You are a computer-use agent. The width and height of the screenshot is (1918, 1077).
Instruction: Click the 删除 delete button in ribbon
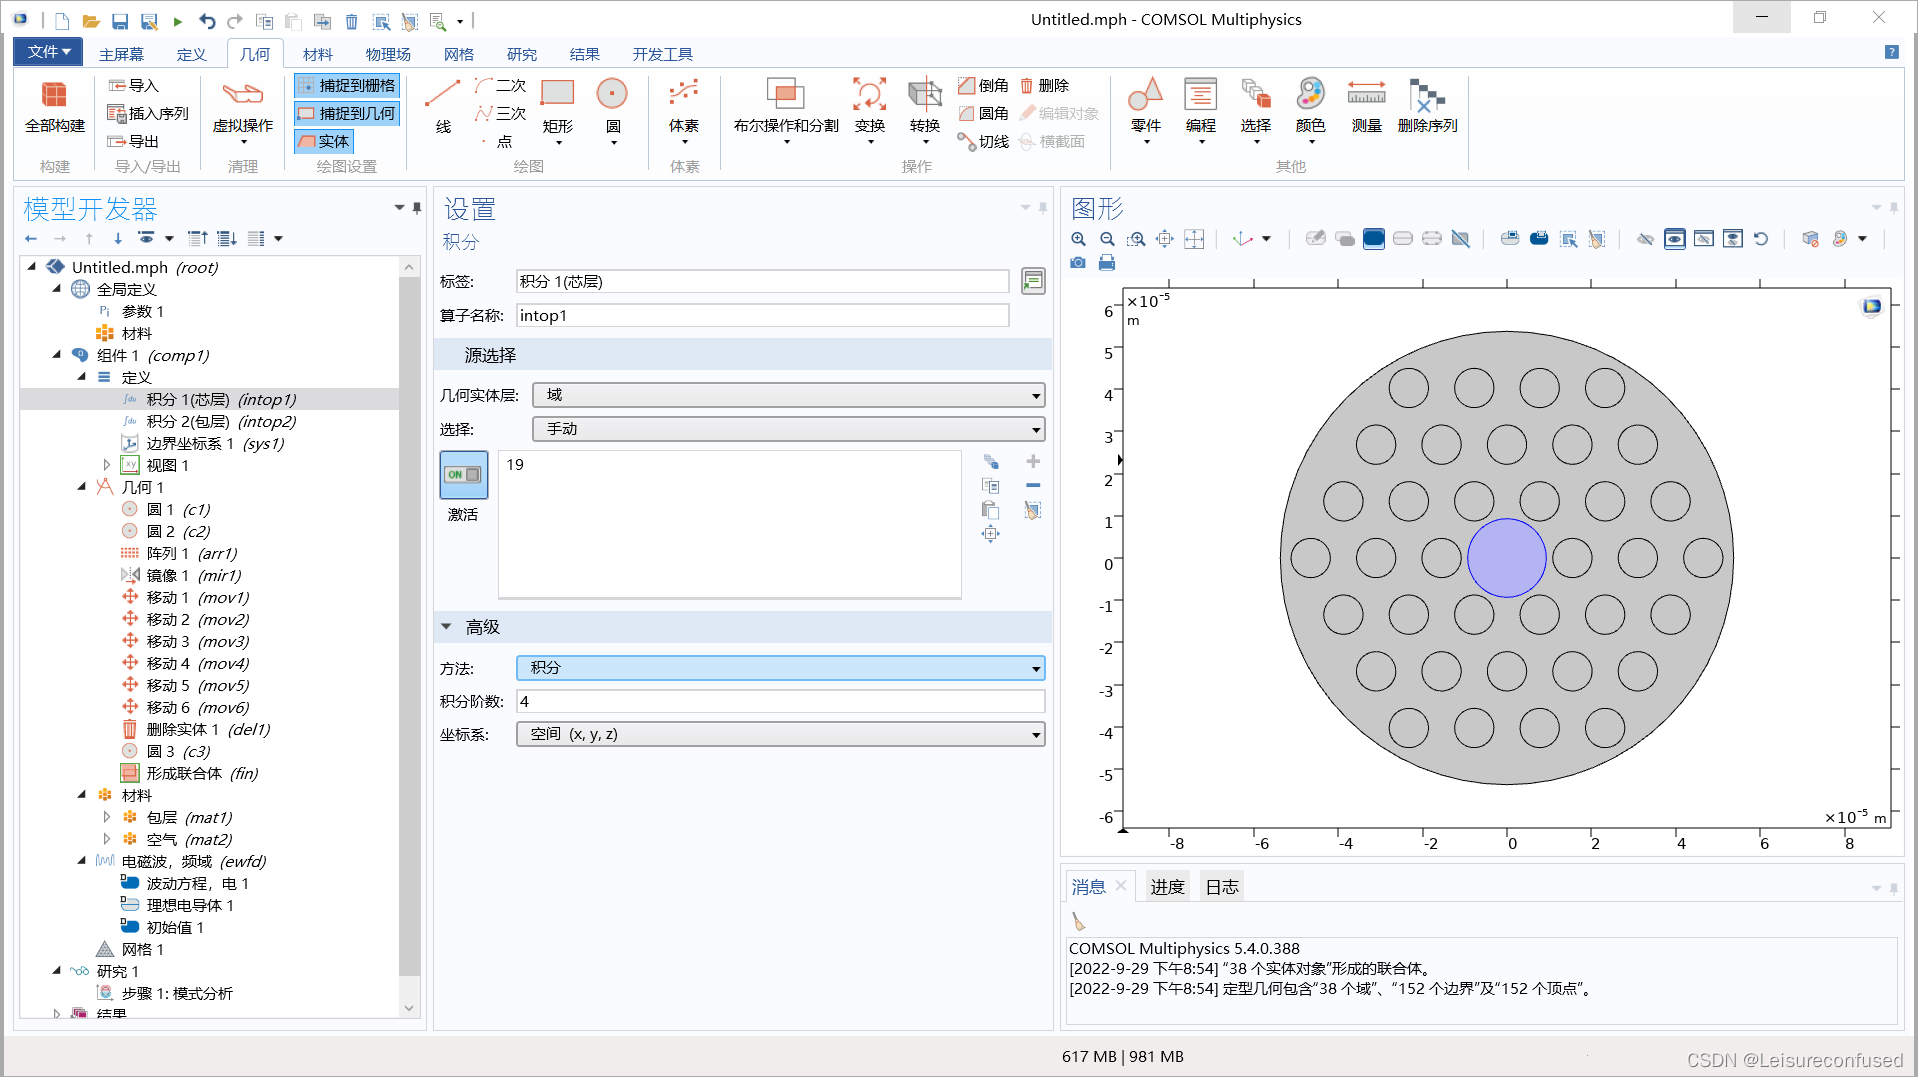1045,86
